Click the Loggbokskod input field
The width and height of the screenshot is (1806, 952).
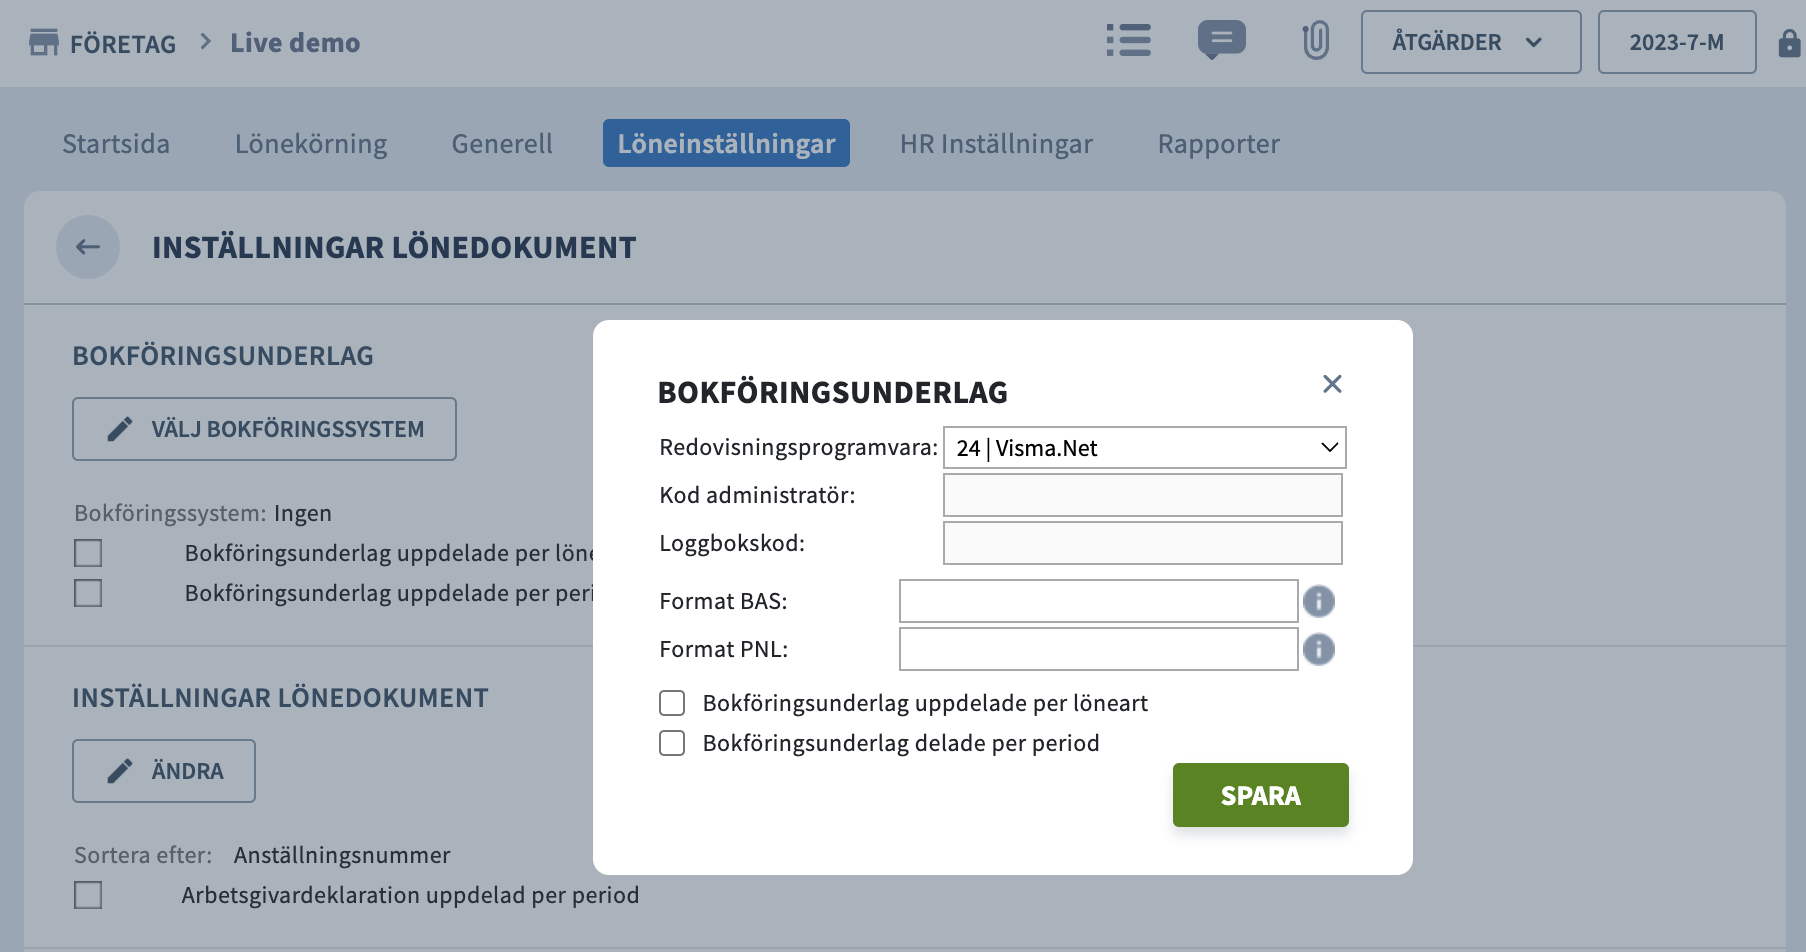(1142, 543)
